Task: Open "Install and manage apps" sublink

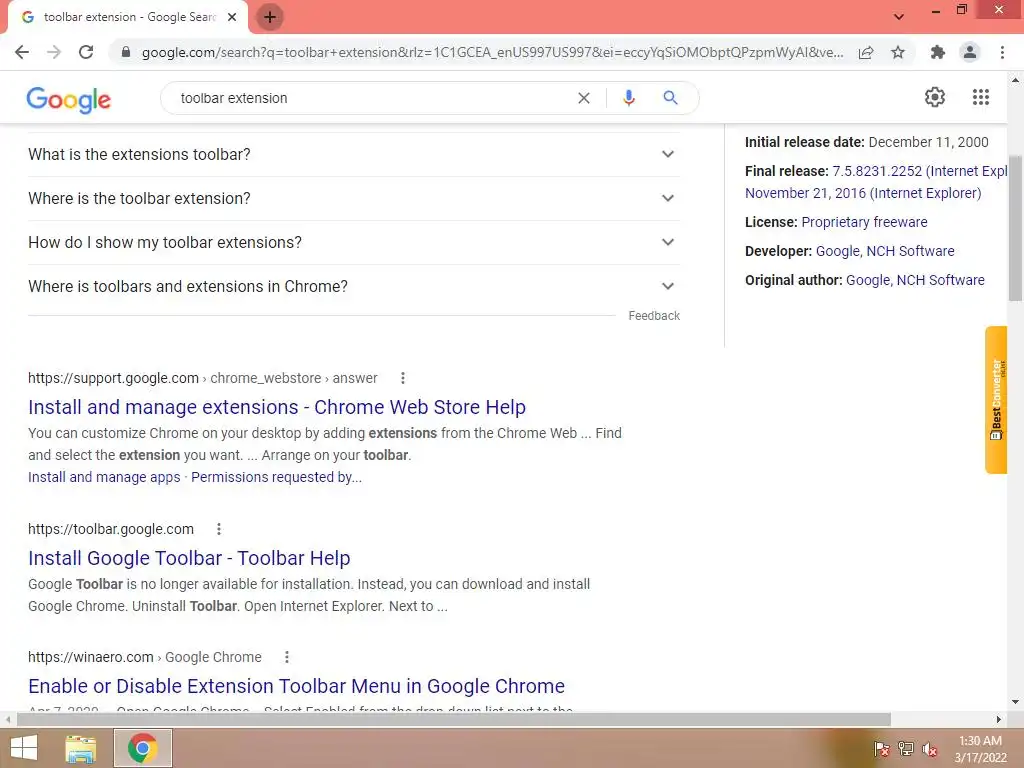Action: point(104,477)
